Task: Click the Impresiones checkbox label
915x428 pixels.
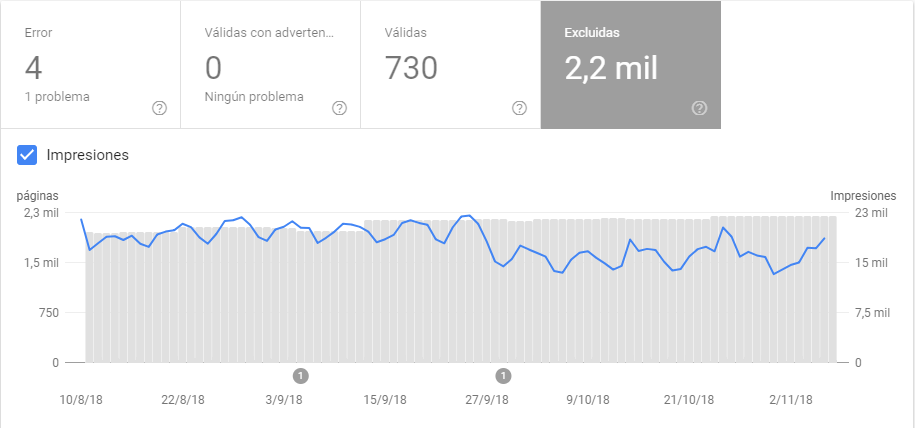Action: (88, 155)
